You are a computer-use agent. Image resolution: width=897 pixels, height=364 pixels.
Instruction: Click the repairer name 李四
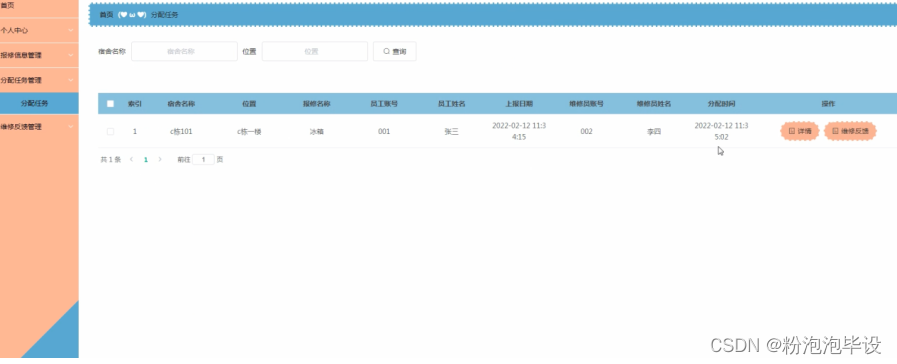point(654,131)
